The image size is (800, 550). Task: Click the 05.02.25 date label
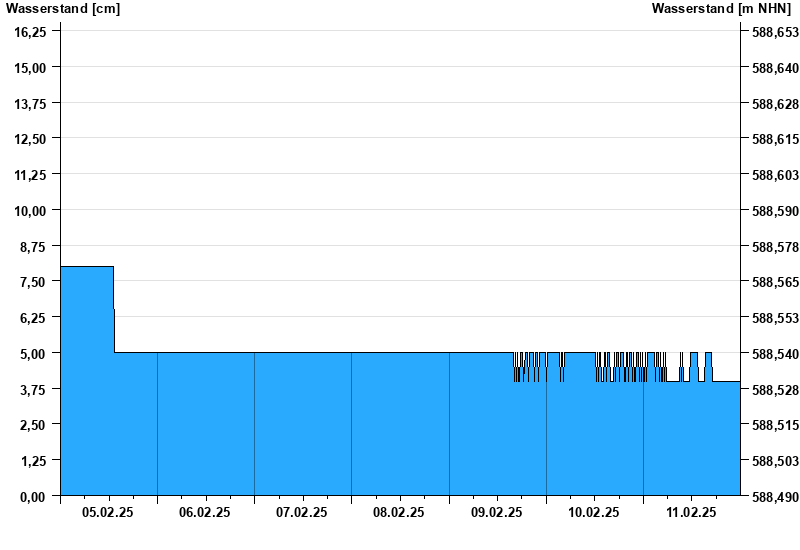click(108, 512)
